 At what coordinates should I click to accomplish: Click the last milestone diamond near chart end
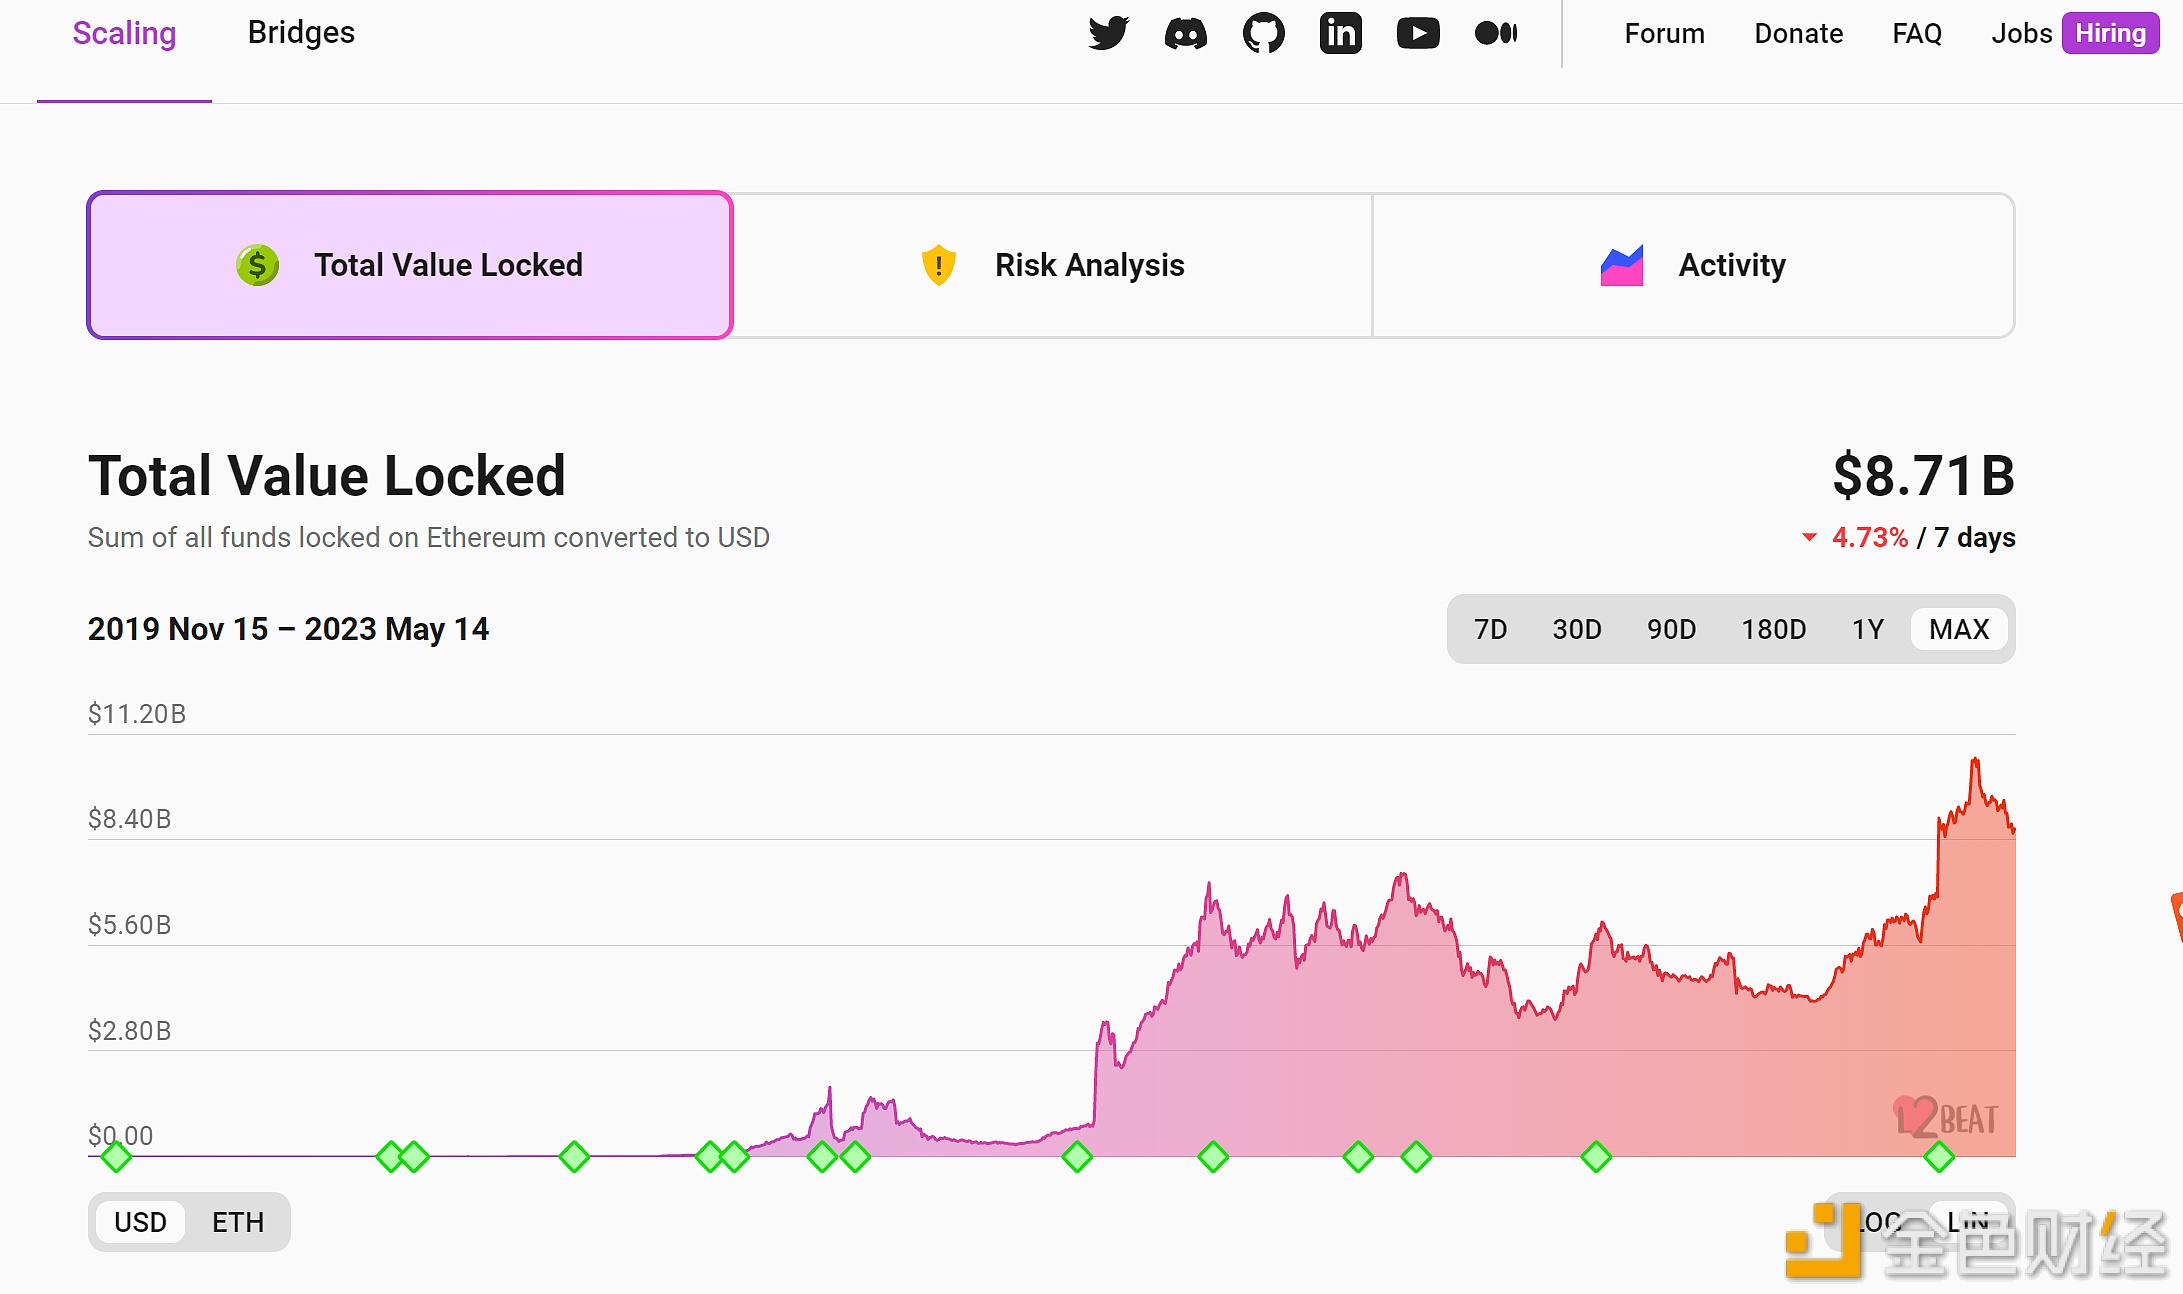point(1939,1157)
